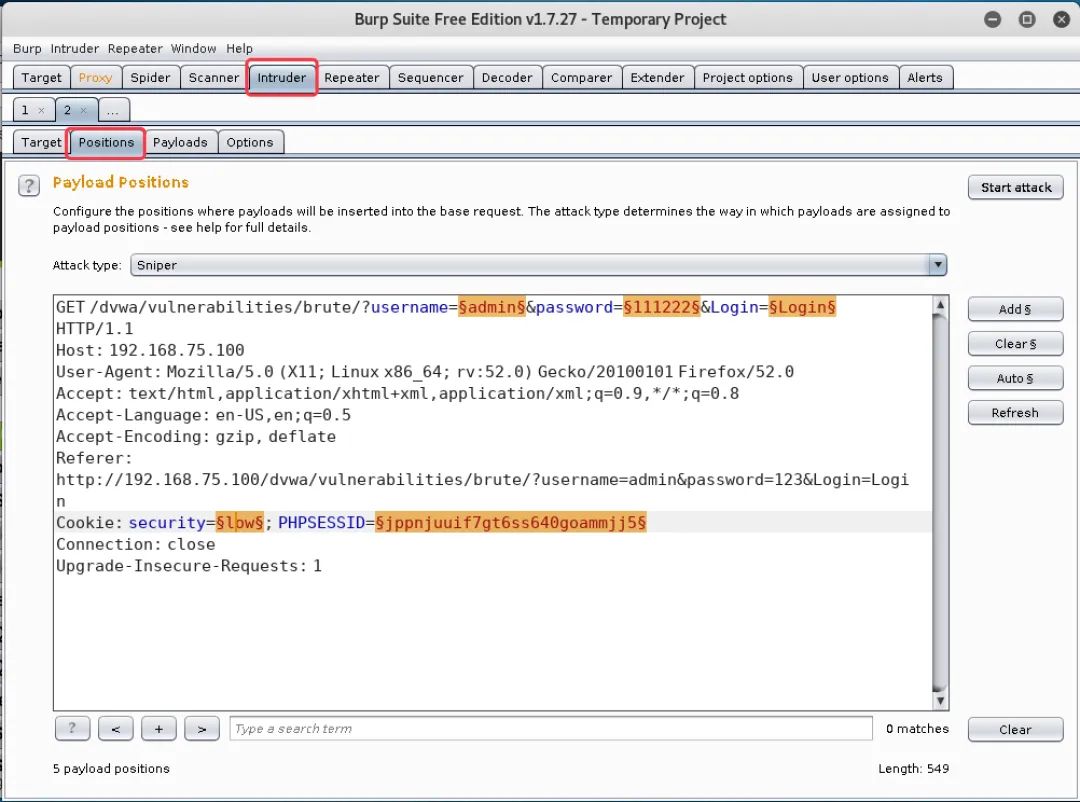
Task: Click the Auto § button
Action: tap(1015, 378)
